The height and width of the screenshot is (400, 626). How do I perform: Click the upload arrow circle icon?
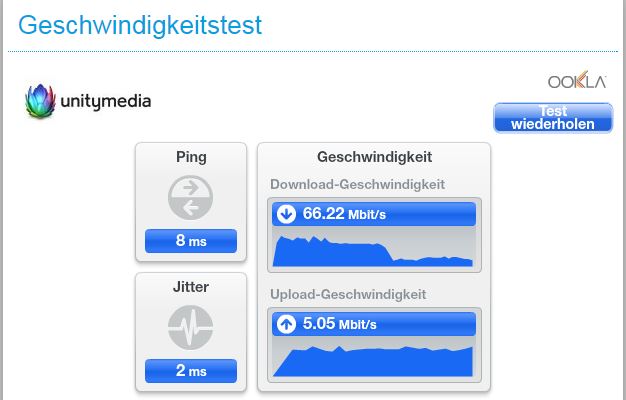point(286,324)
